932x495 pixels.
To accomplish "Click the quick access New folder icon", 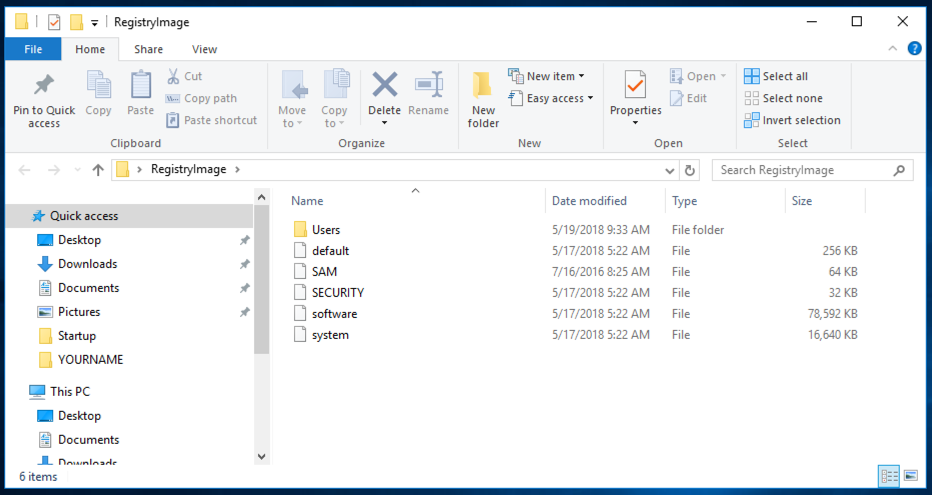I will (76, 22).
